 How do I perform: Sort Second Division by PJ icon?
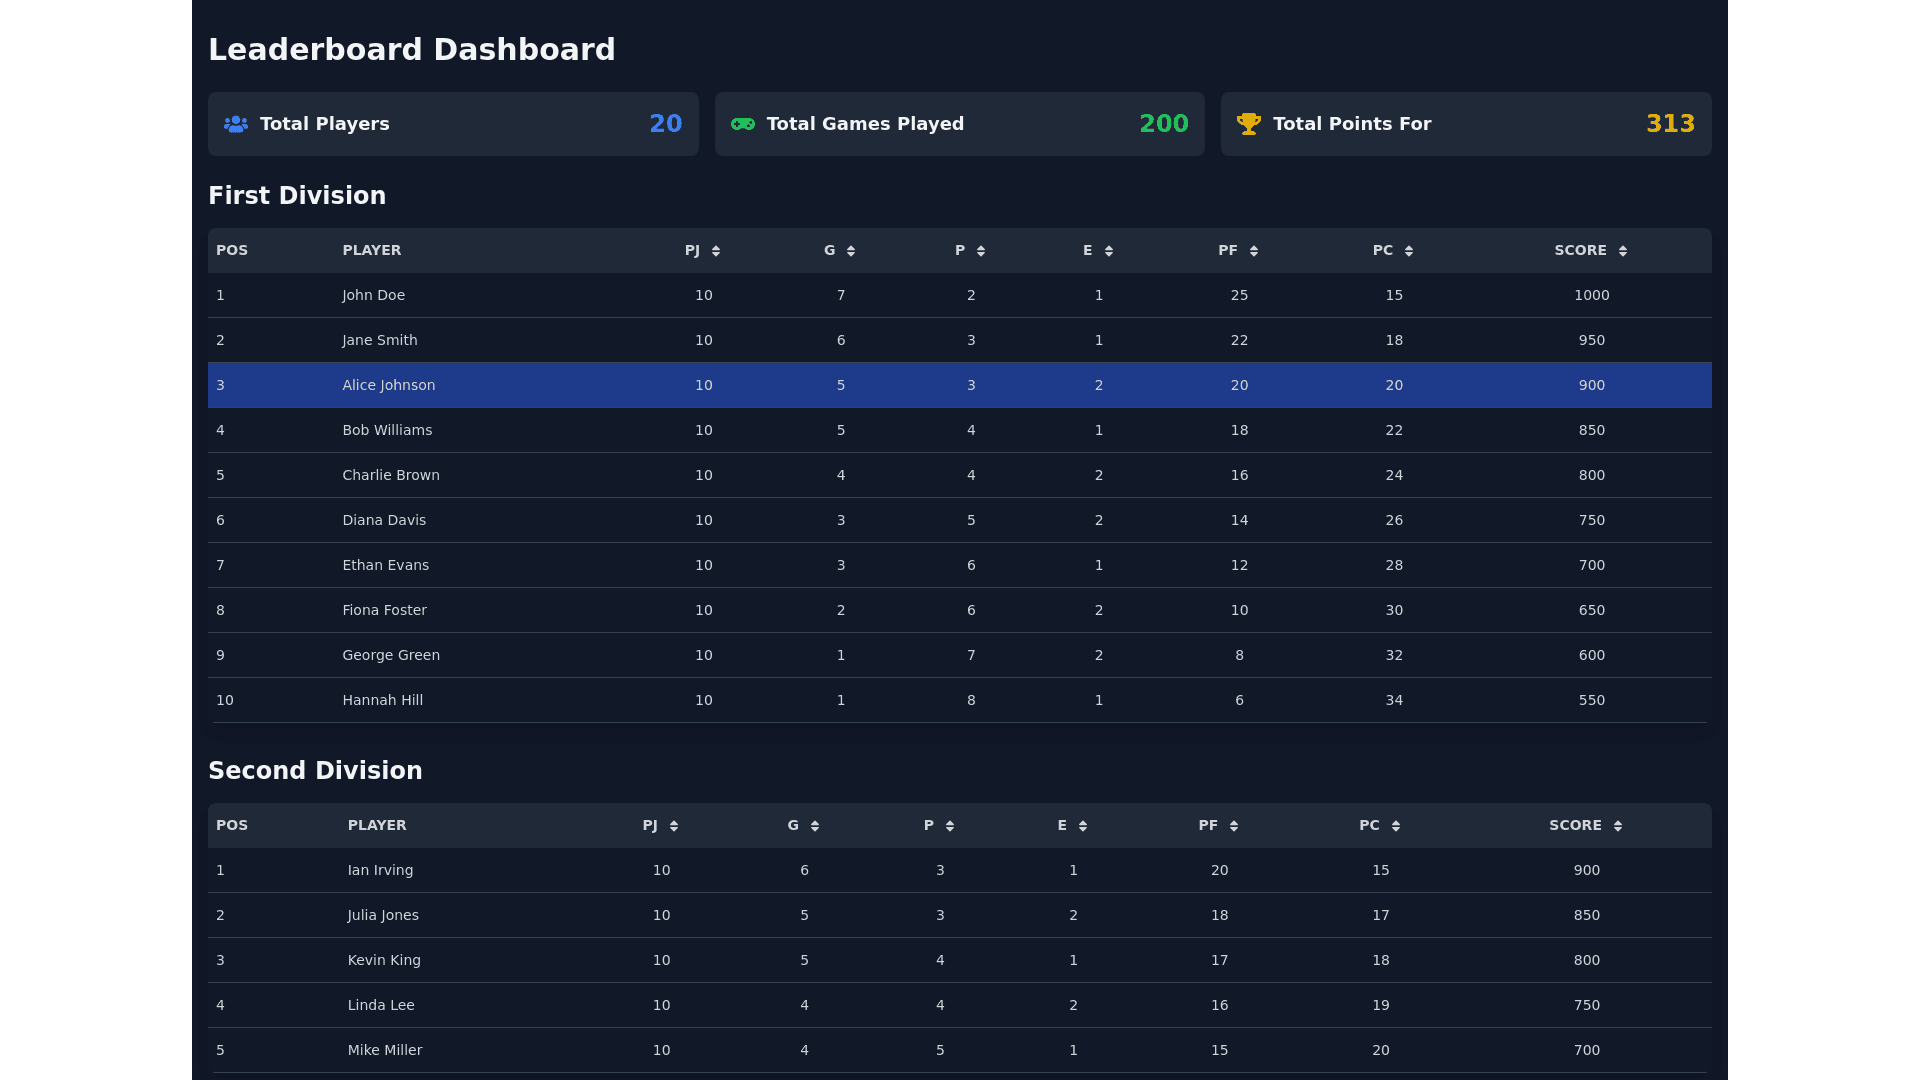coord(674,826)
